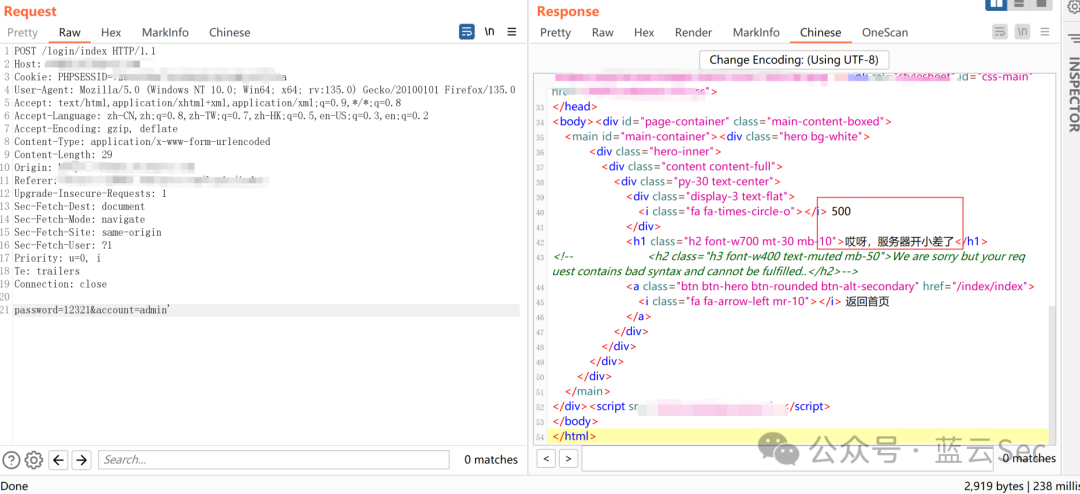
Task: Click the 'content content-full' div line
Action: point(692,167)
